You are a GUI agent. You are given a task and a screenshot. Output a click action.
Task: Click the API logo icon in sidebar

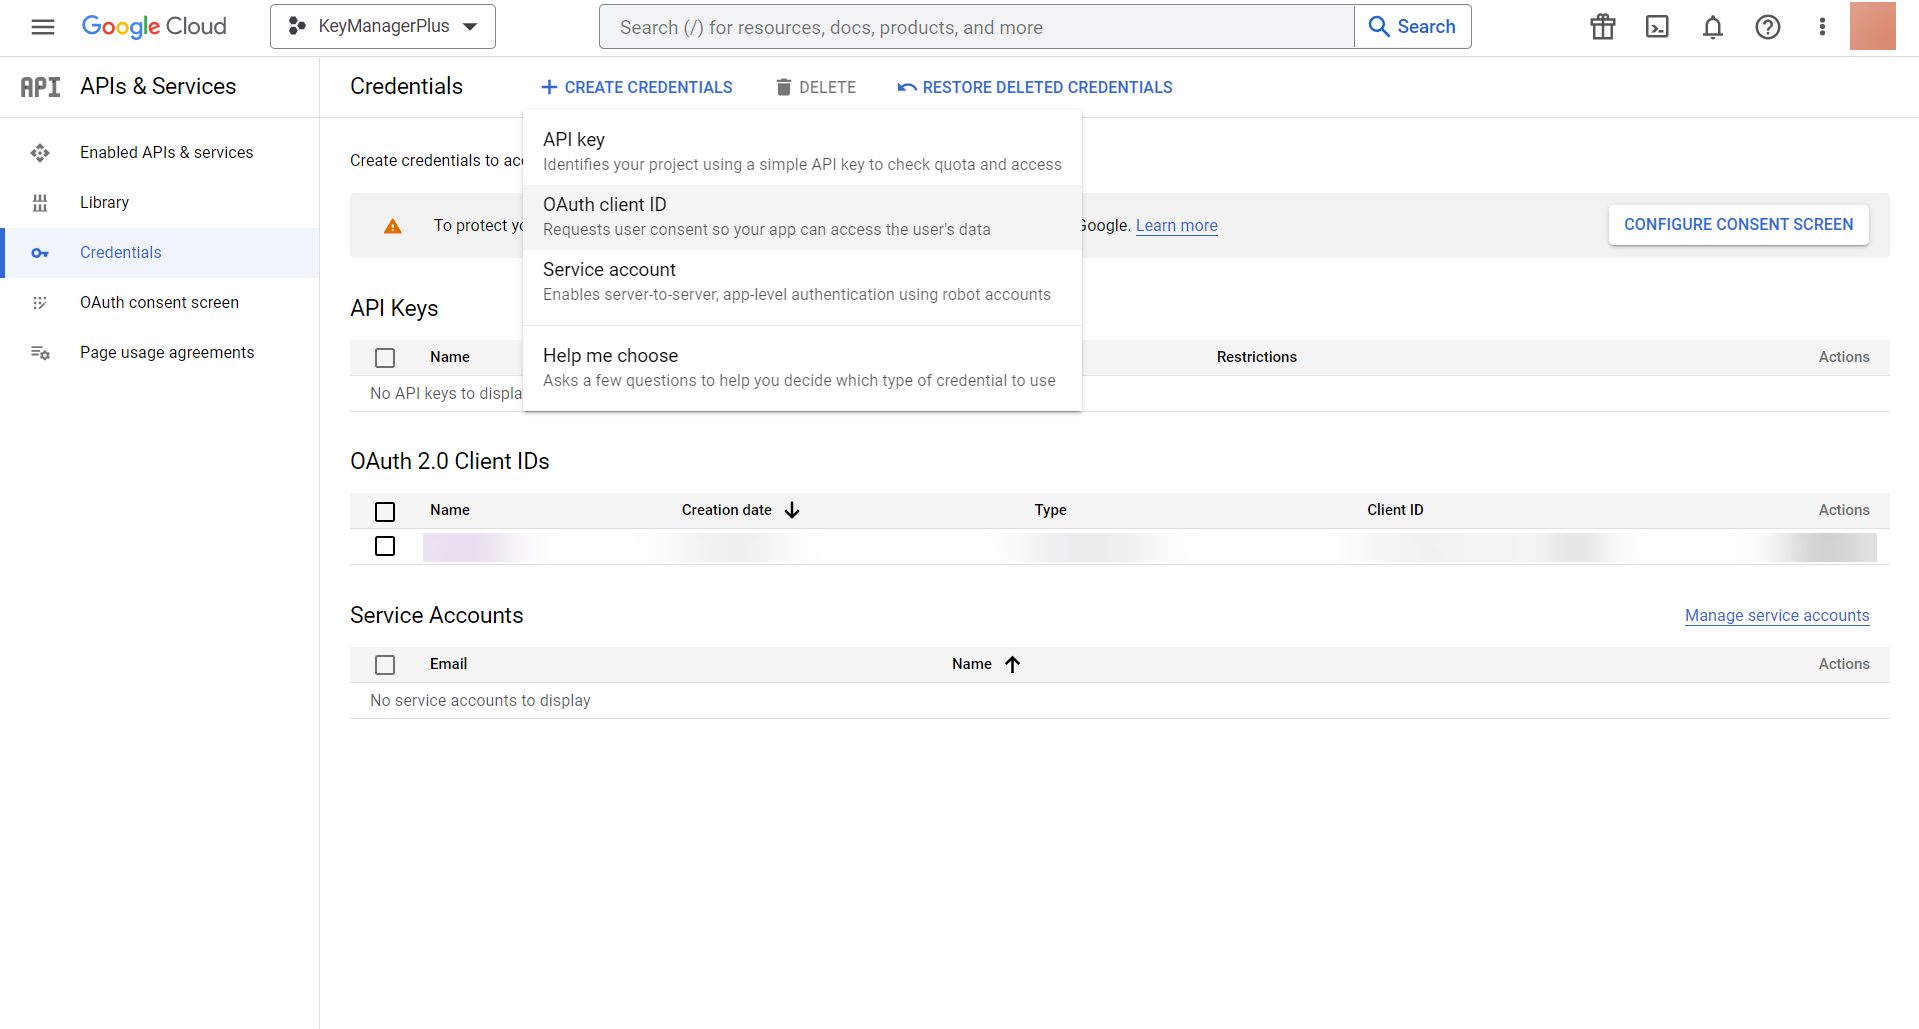[40, 87]
